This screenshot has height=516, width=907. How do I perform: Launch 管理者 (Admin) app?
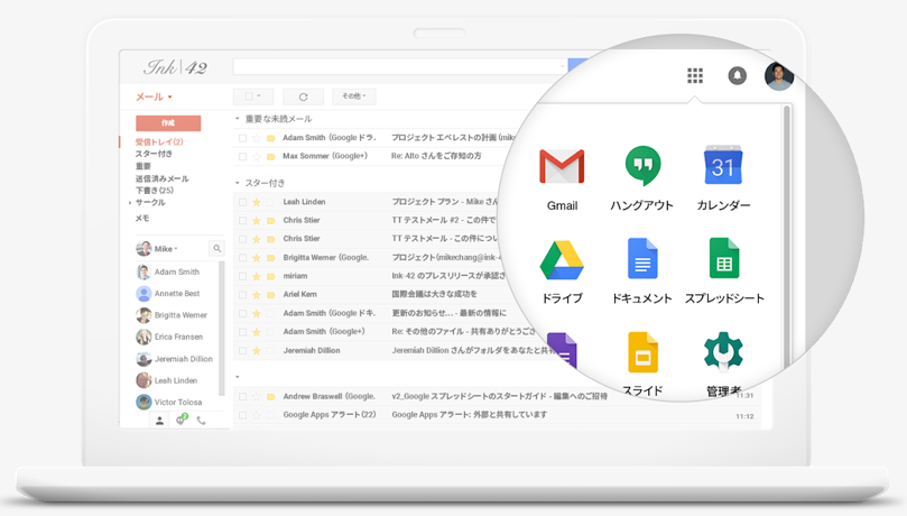tap(723, 363)
